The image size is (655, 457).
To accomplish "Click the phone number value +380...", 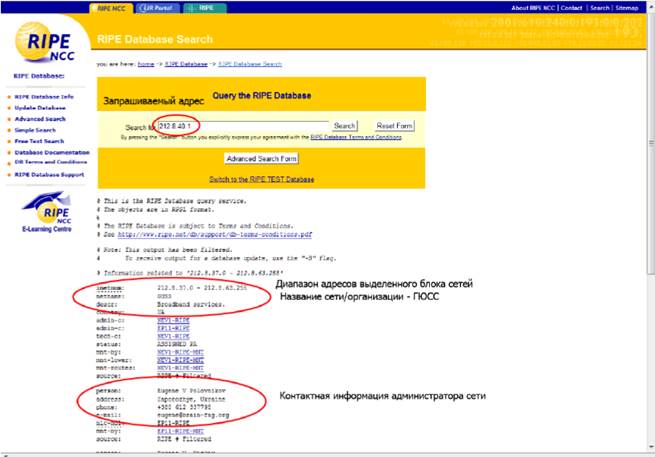I will [x=184, y=407].
